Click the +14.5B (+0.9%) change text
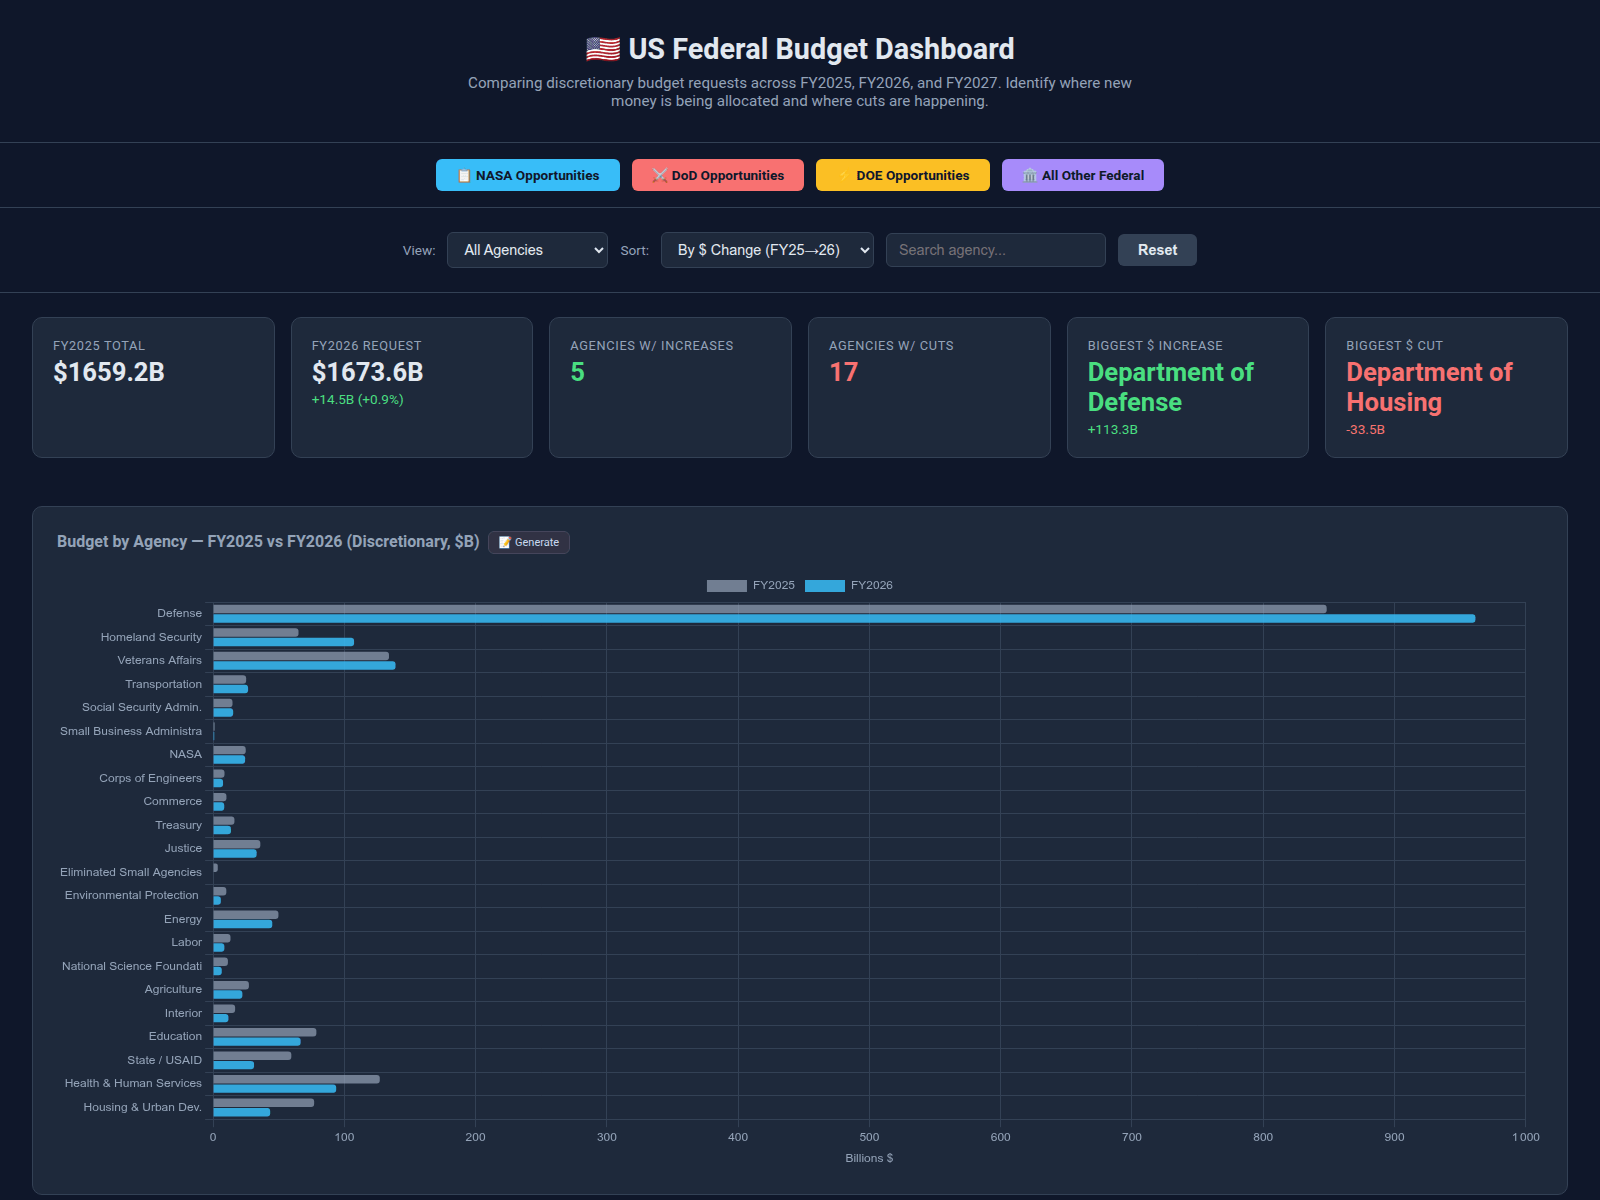Screen dimensions: 1600x1200 (357, 400)
